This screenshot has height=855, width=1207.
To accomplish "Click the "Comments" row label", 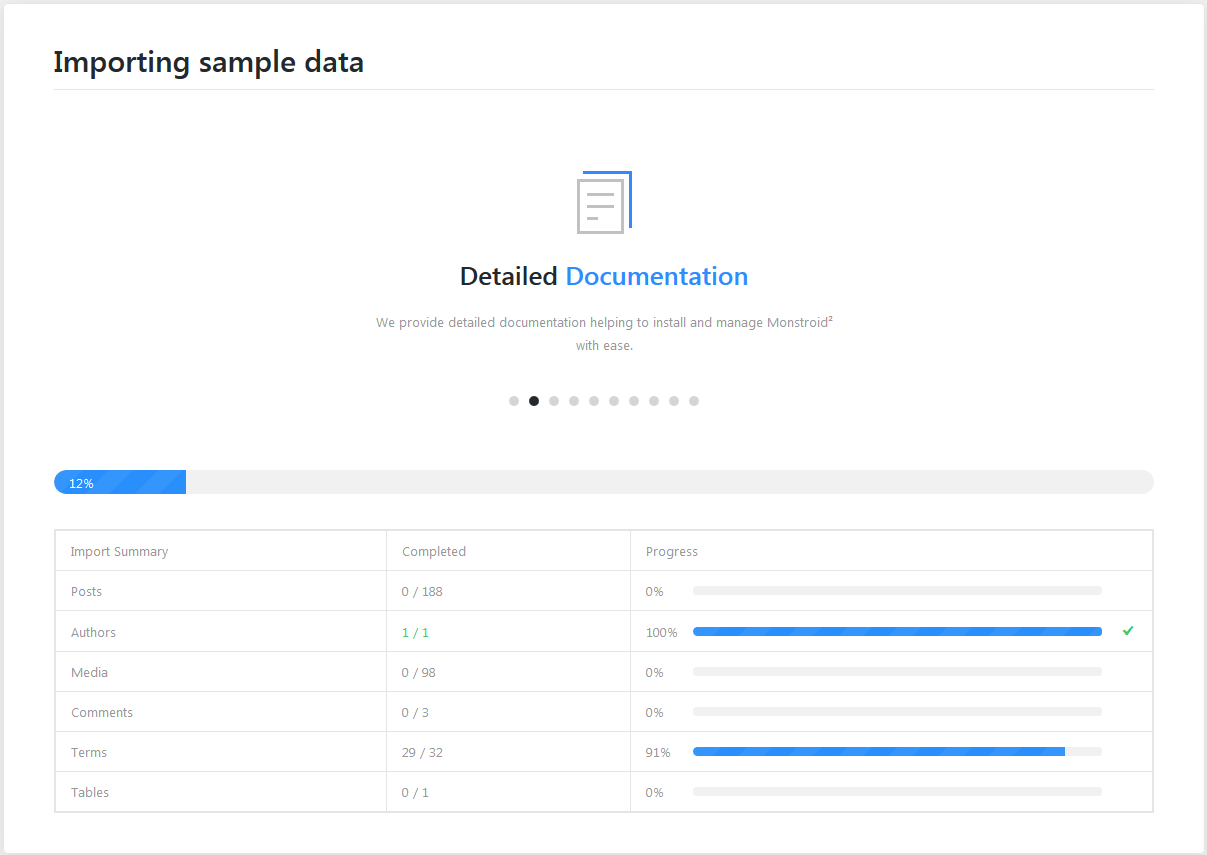I will click(102, 712).
